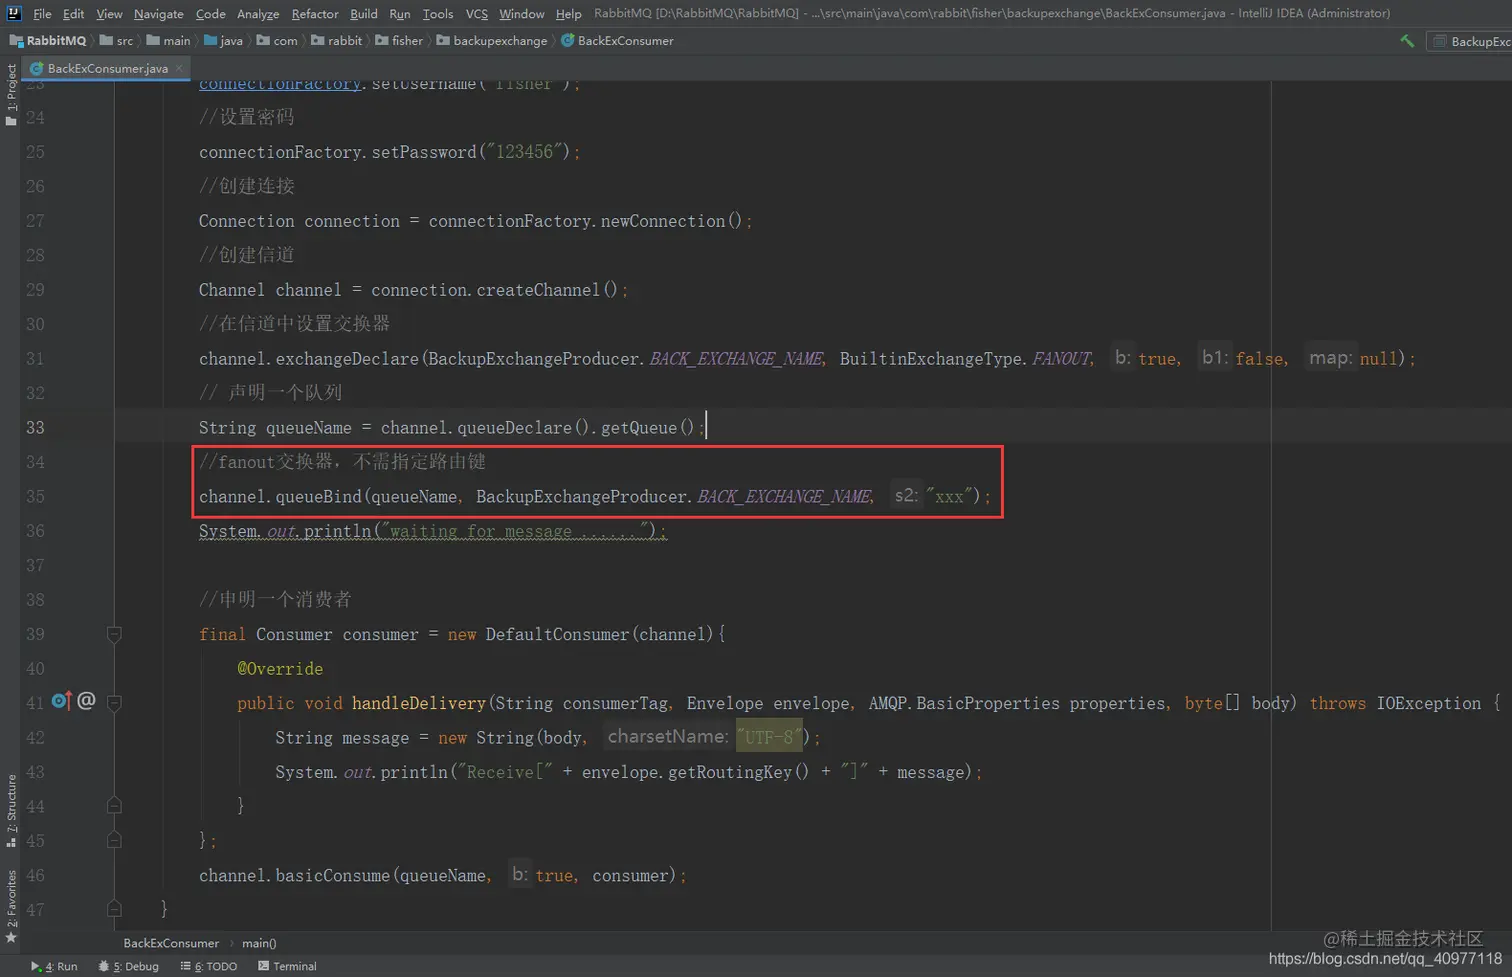Close the BackExConsumer.java tab
The width and height of the screenshot is (1512, 977).
179,68
